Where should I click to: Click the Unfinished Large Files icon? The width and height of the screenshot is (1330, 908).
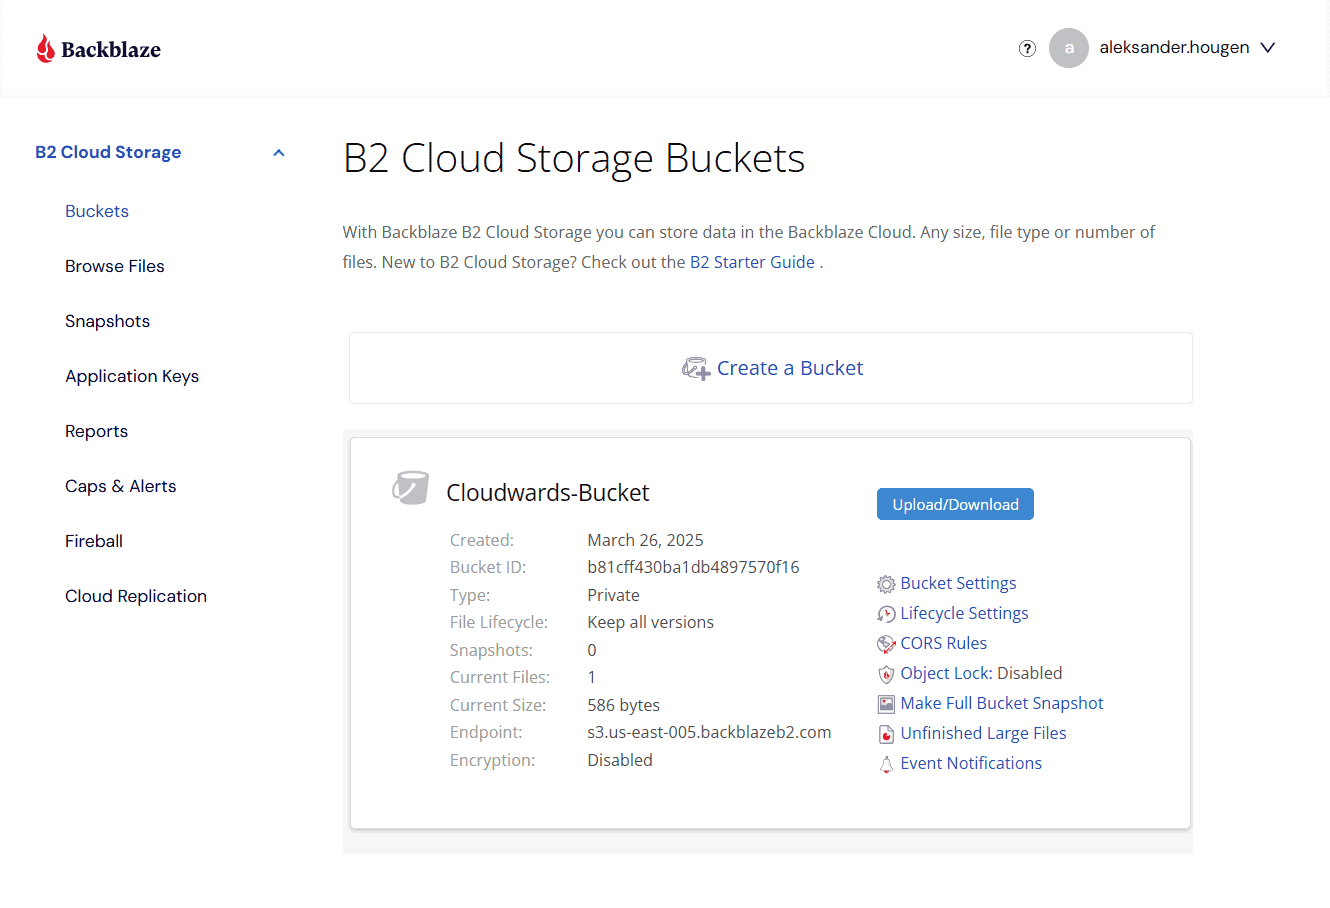click(x=886, y=734)
